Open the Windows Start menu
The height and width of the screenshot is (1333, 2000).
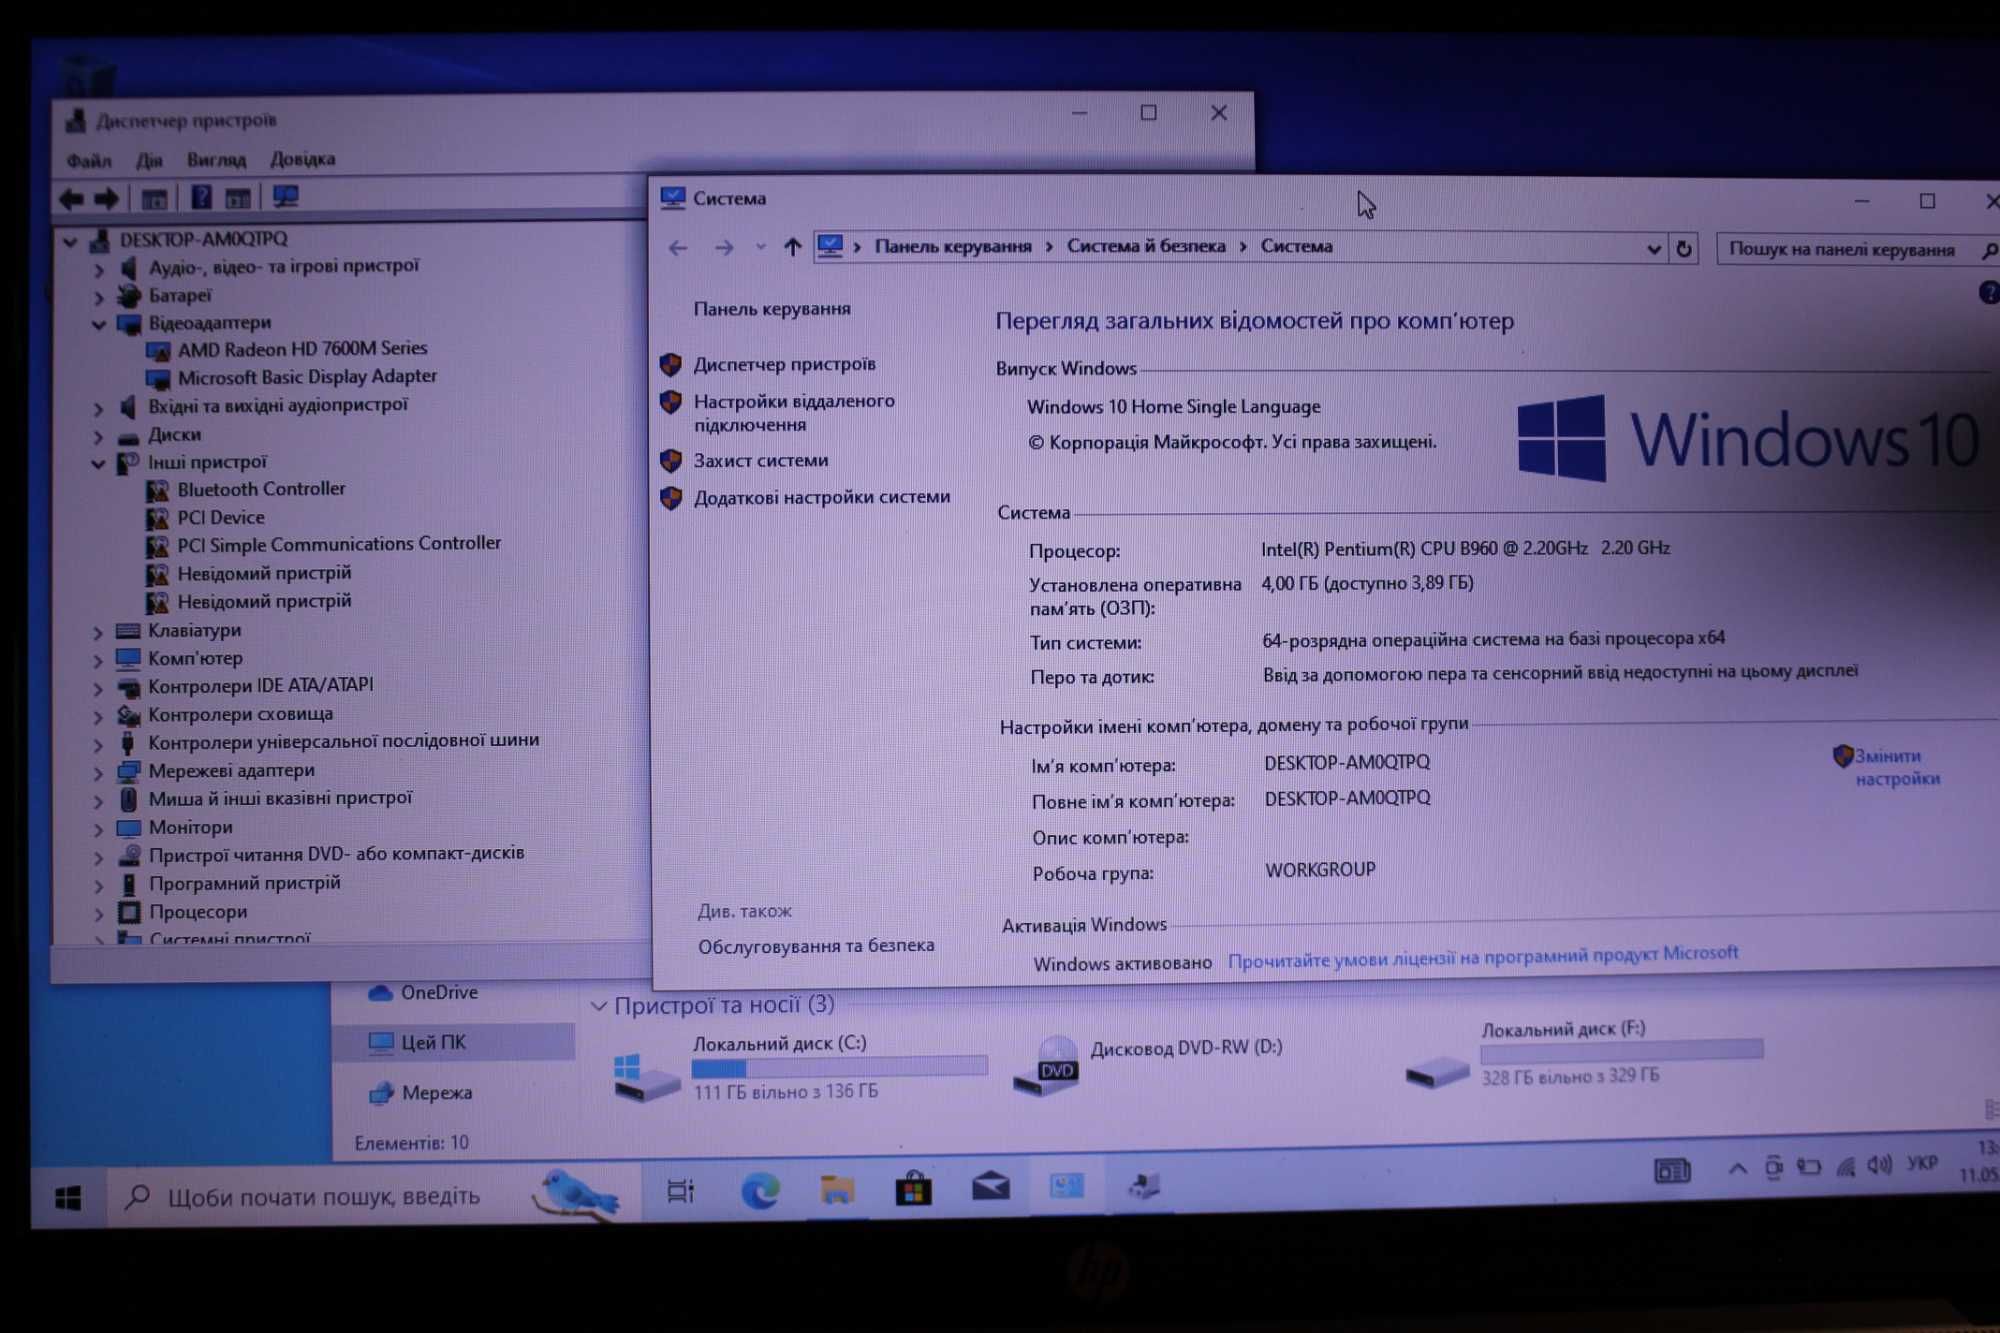(68, 1198)
